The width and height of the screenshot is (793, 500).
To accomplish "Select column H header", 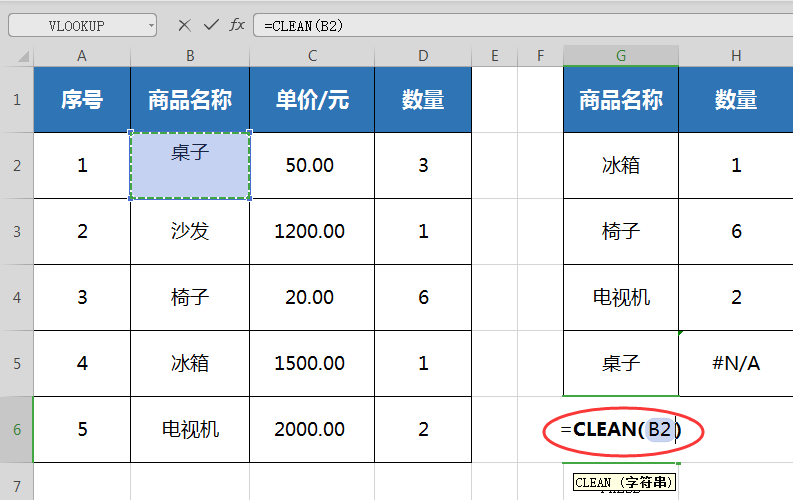I will pos(736,56).
